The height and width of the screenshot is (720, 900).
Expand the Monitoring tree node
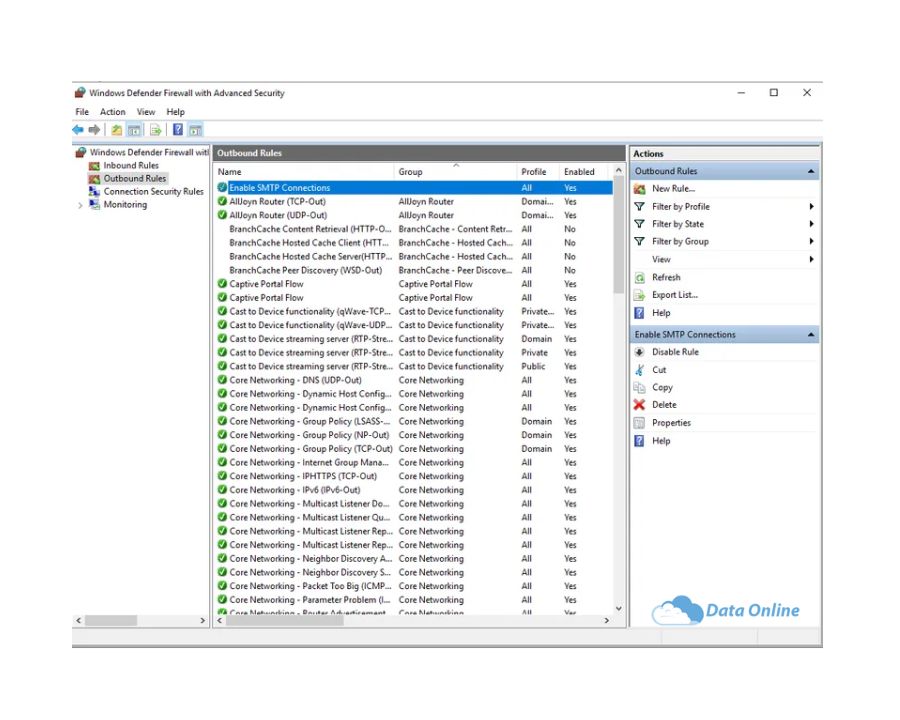(80, 205)
